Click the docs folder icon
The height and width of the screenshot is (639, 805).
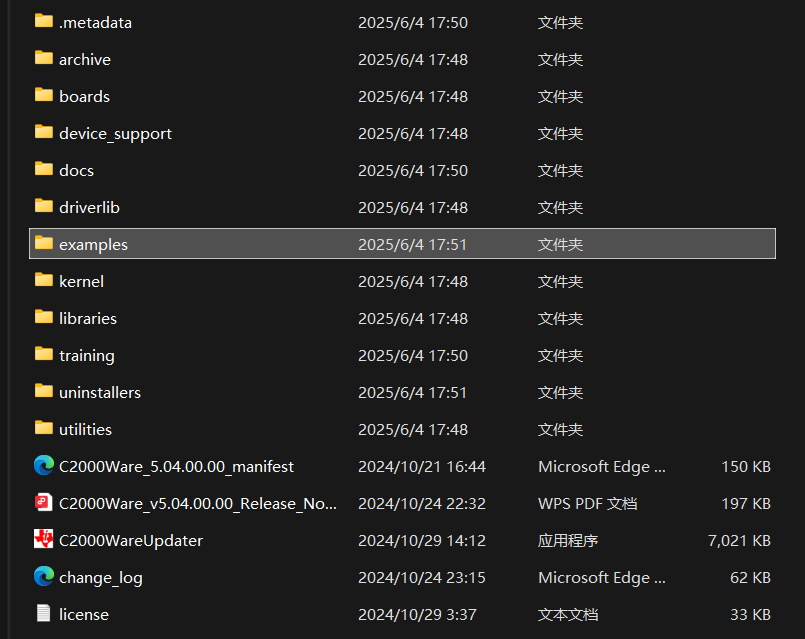tap(44, 169)
